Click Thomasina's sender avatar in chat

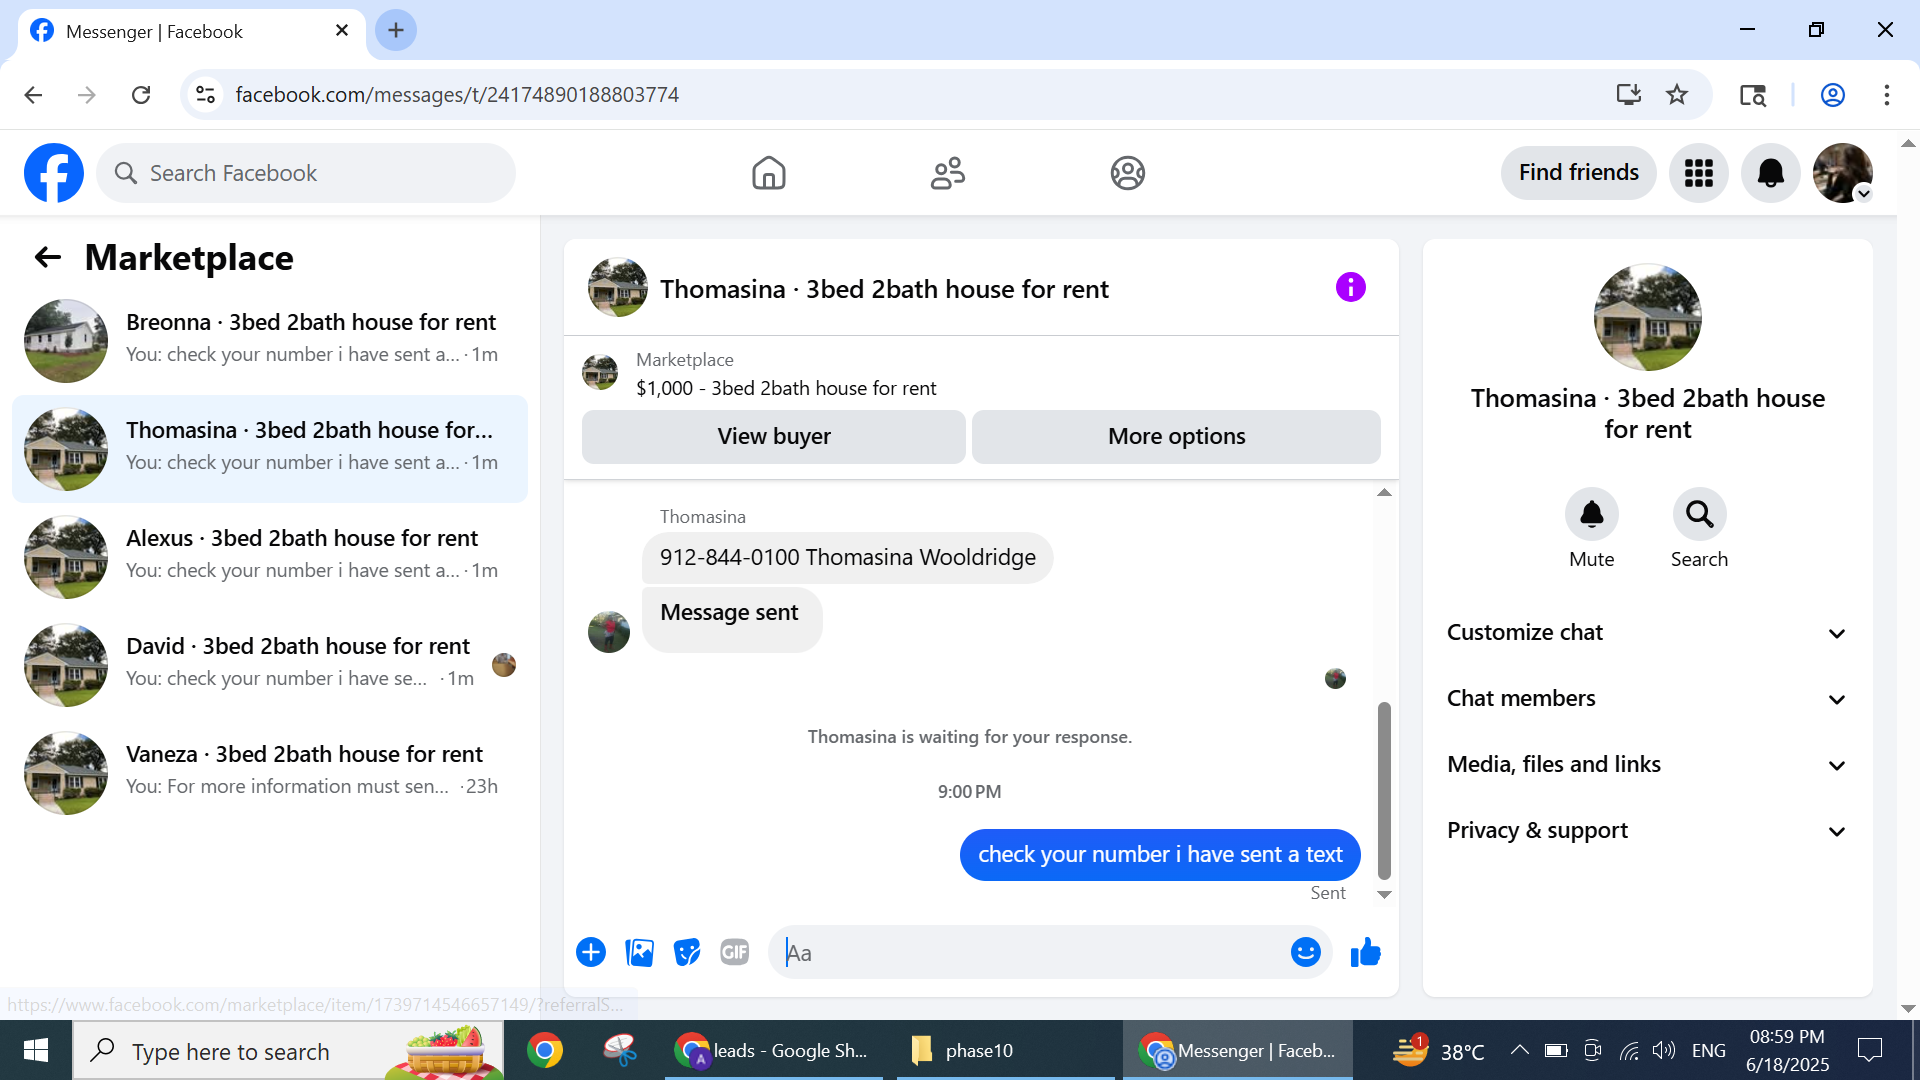coord(608,632)
